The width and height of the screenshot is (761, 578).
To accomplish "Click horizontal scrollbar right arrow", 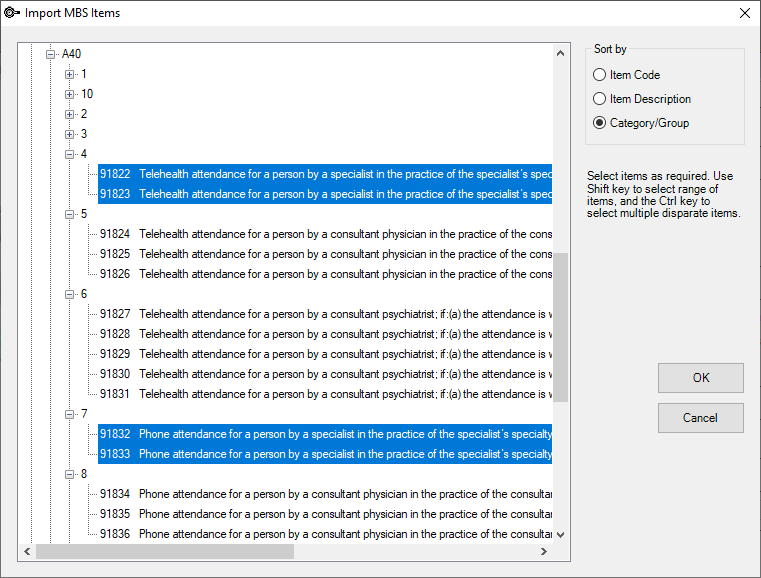I will 544,551.
